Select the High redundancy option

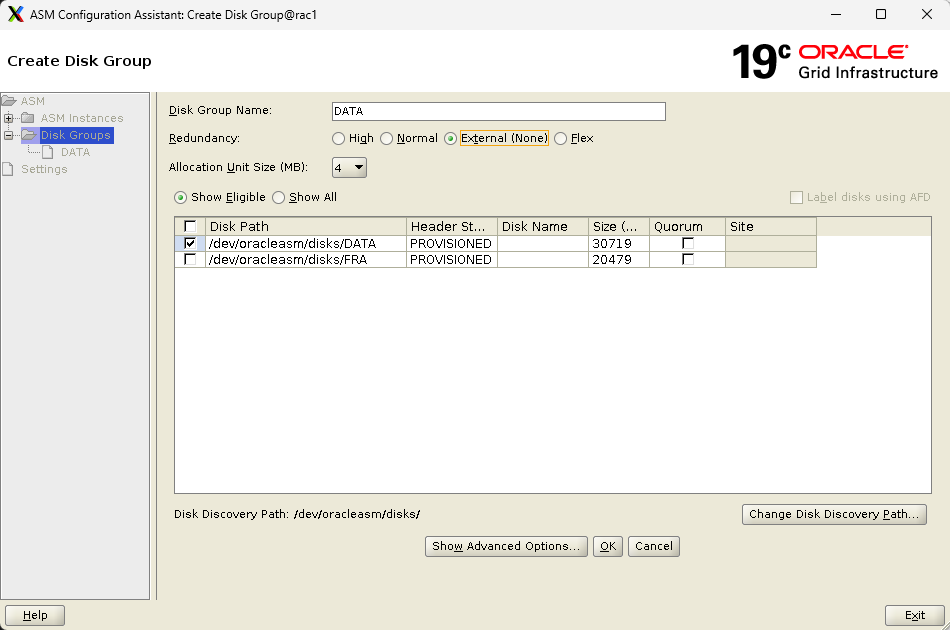(x=339, y=139)
